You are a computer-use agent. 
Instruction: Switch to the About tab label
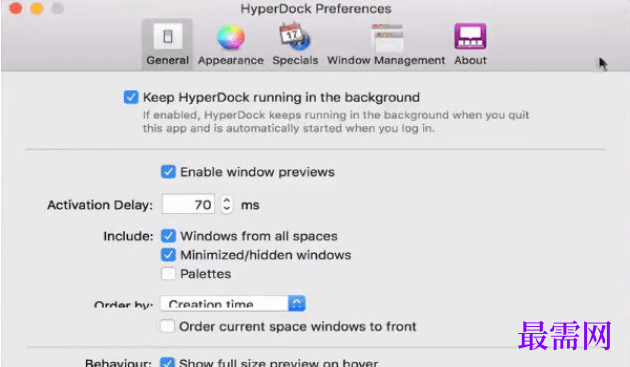pyautogui.click(x=470, y=60)
